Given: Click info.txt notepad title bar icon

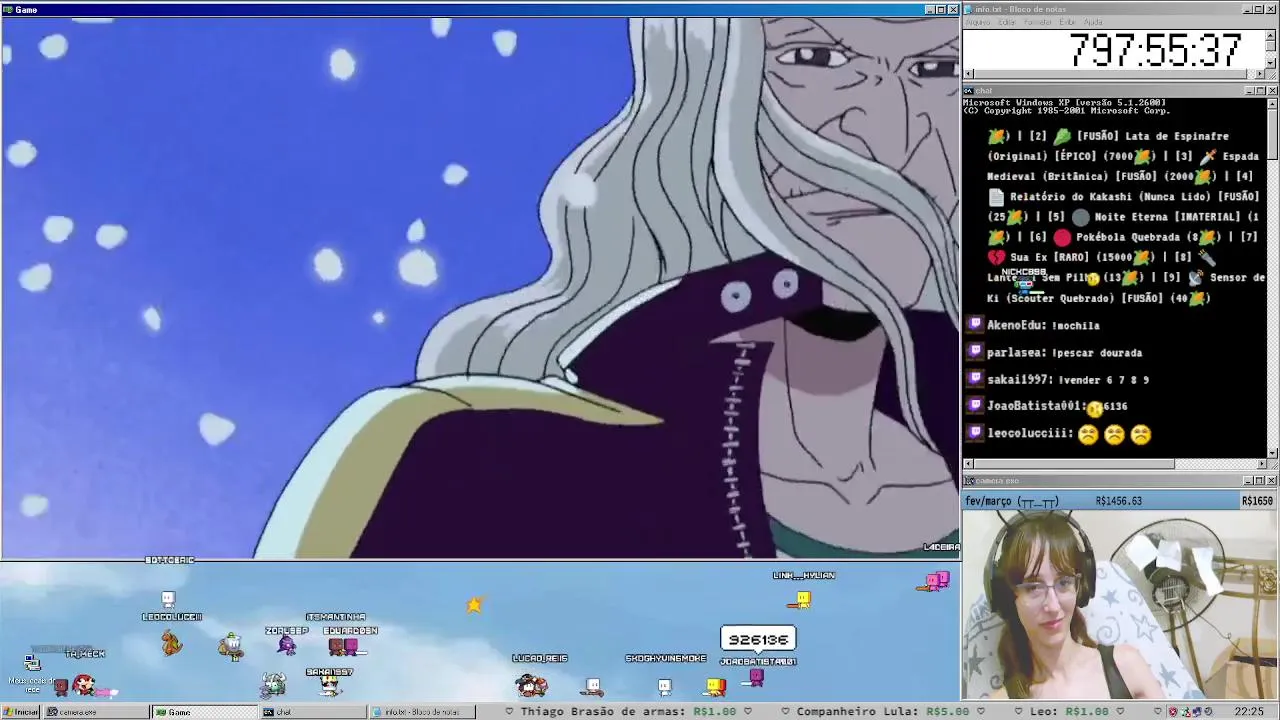Looking at the screenshot, I should click(x=968, y=9).
